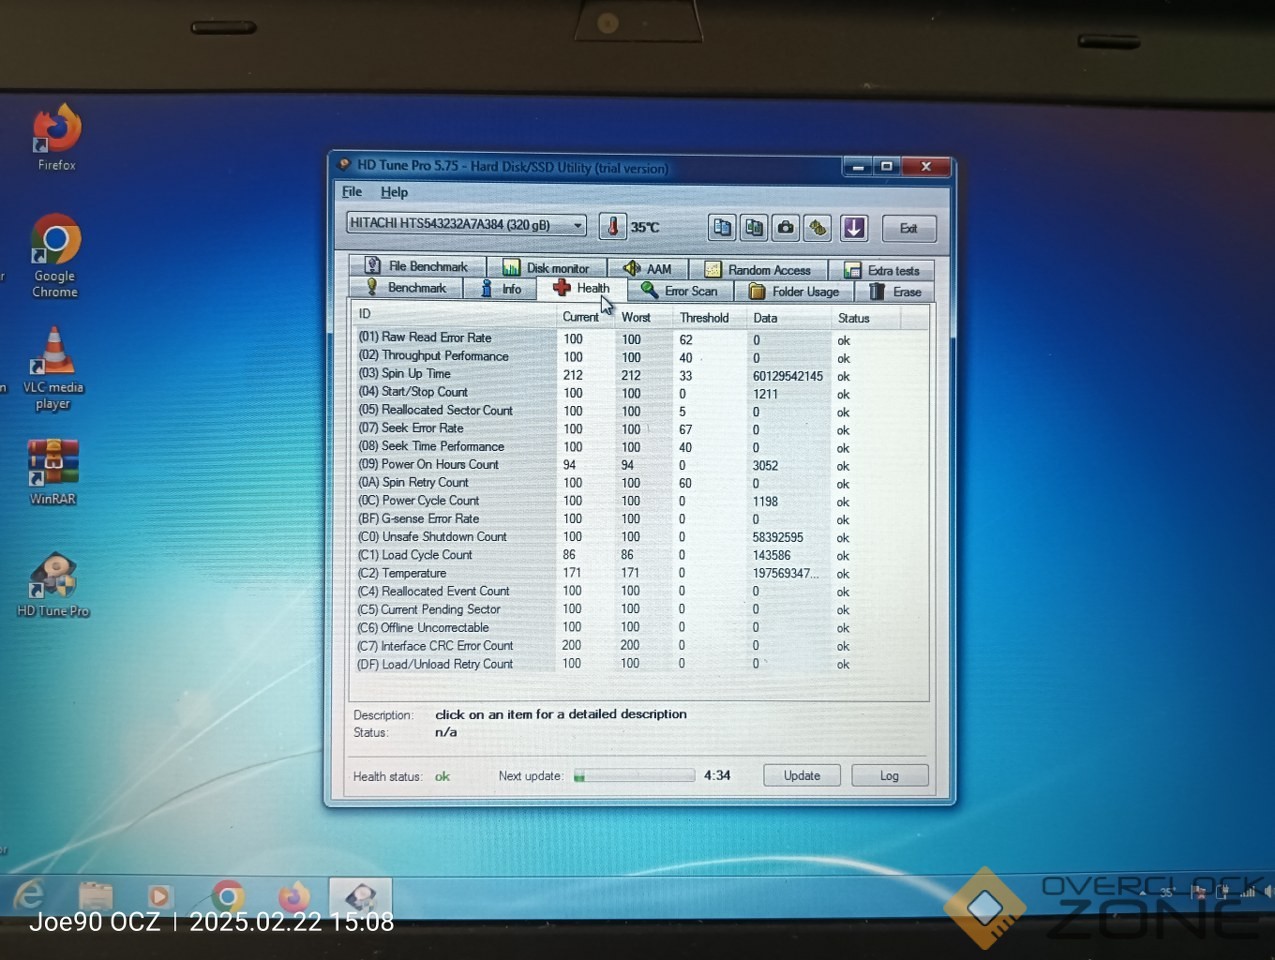Viewport: 1275px width, 960px height.
Task: Select the Reallocated Sector Count row
Action: tap(447, 411)
